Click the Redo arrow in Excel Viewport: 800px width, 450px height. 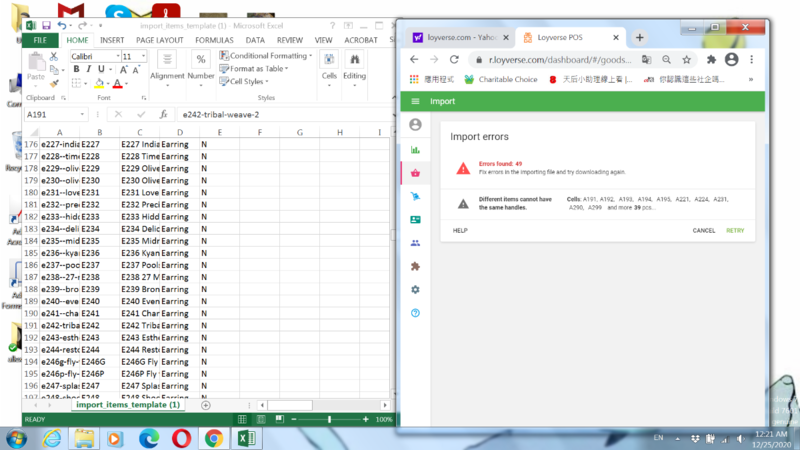coord(82,26)
